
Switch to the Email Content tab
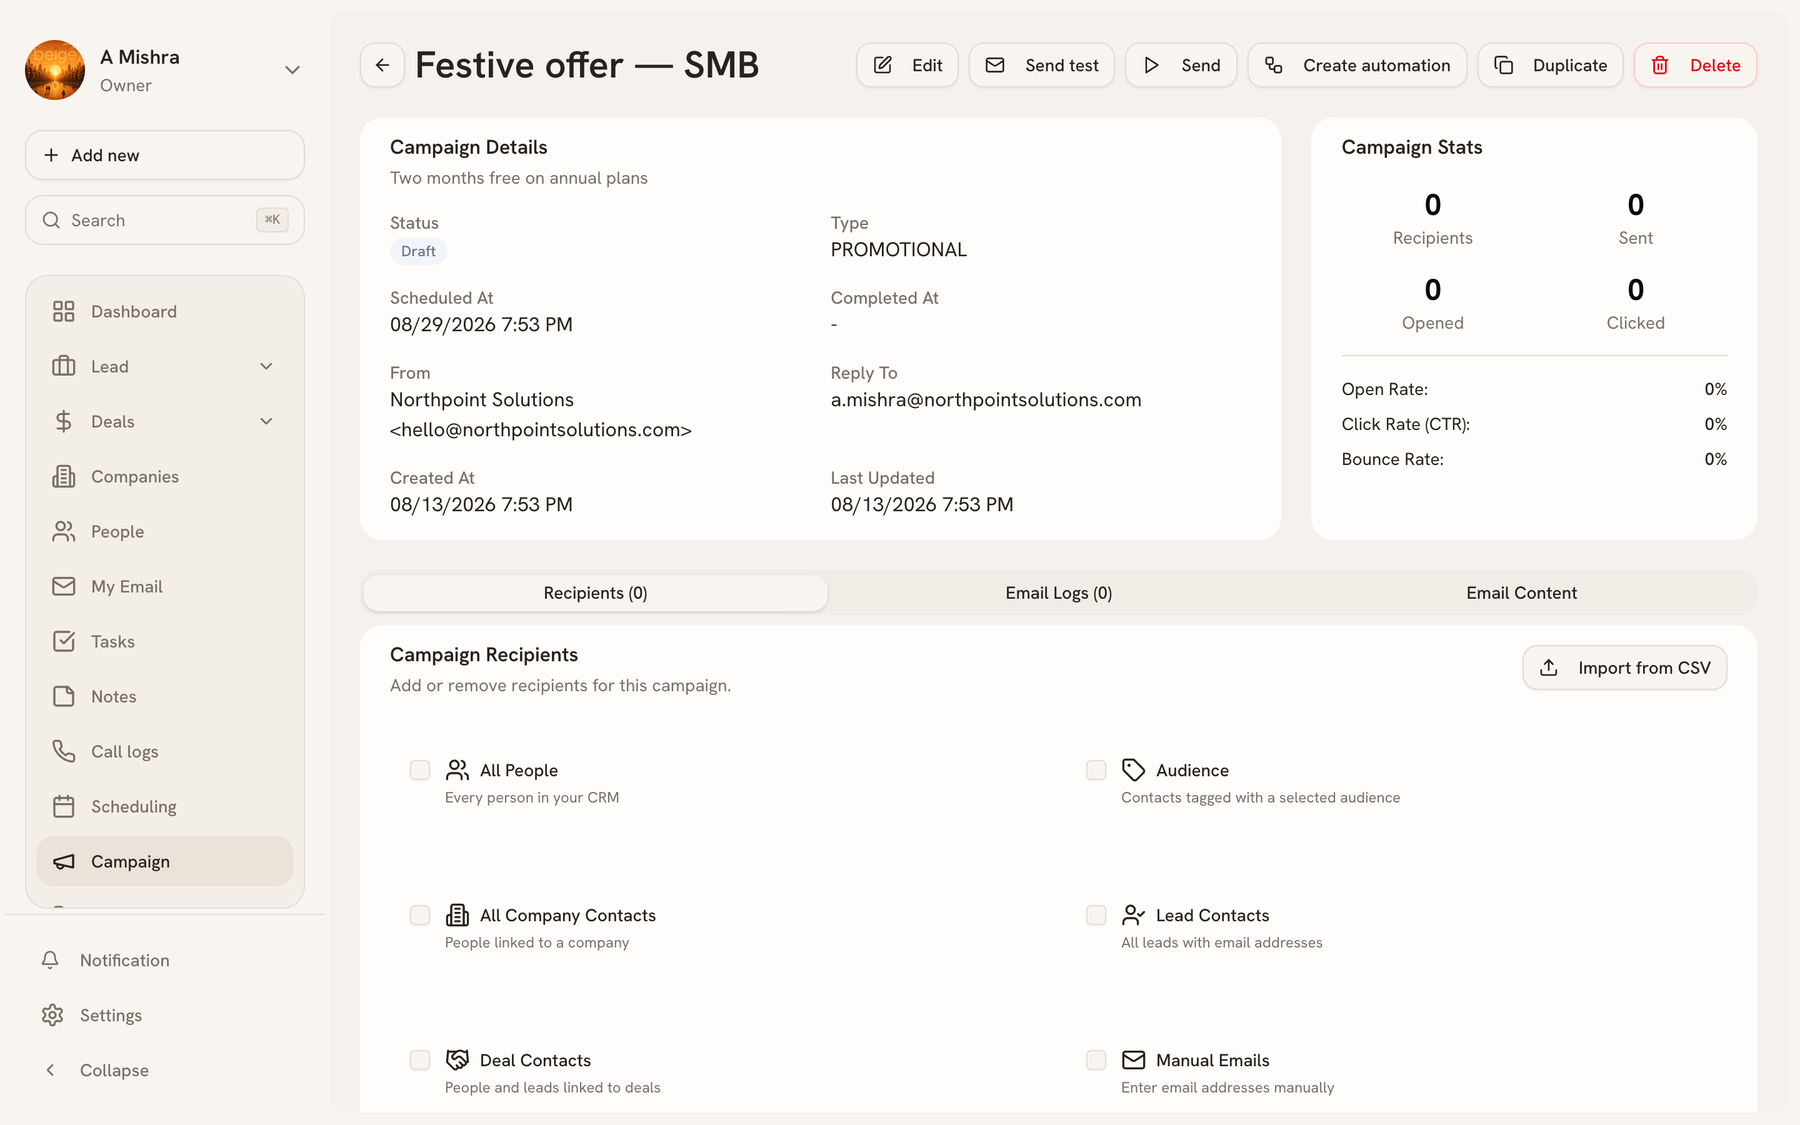click(1521, 593)
